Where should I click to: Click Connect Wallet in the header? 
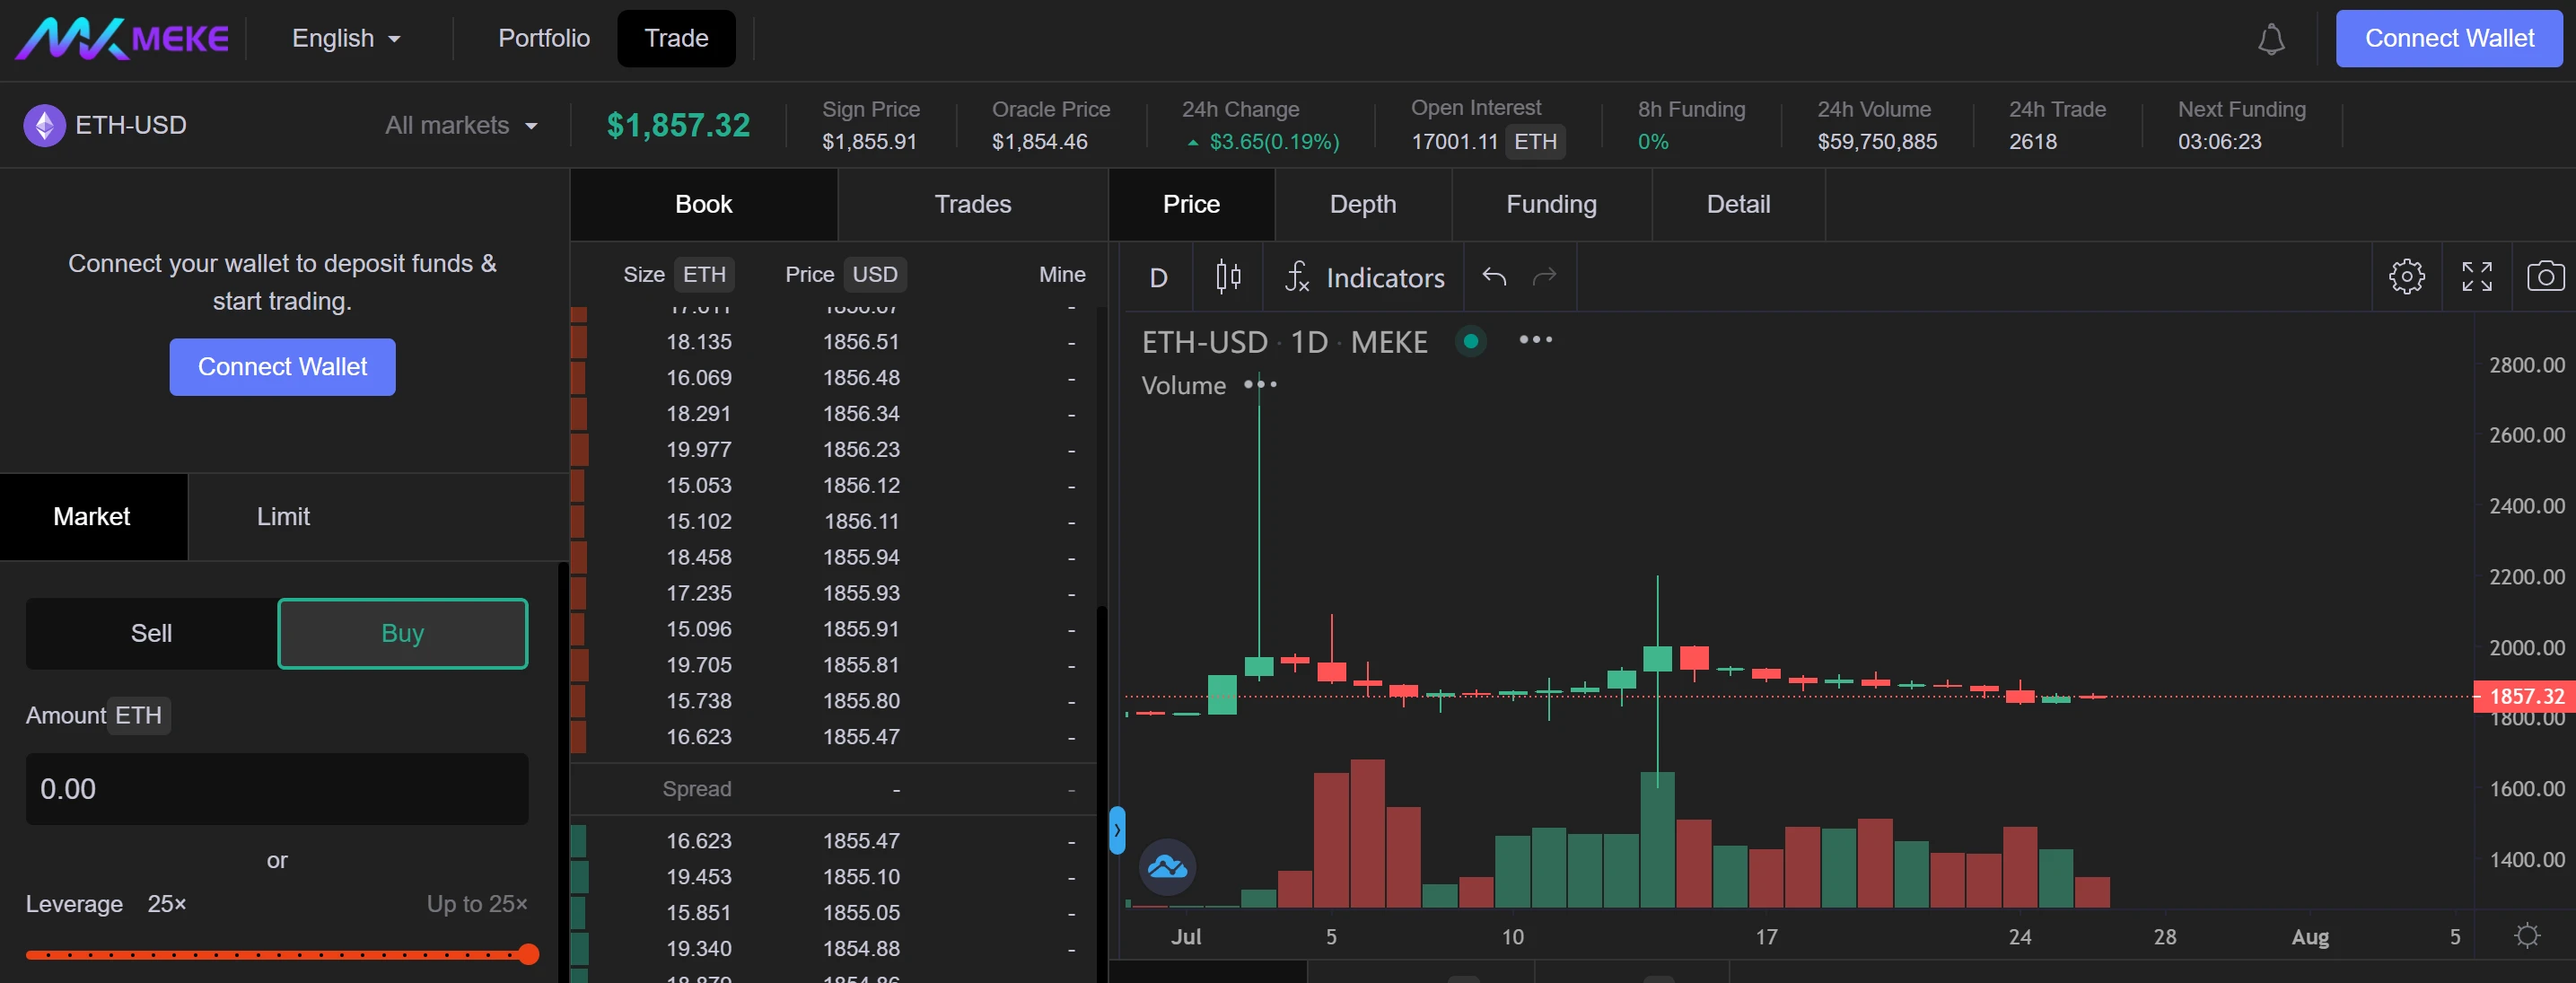(2449, 39)
